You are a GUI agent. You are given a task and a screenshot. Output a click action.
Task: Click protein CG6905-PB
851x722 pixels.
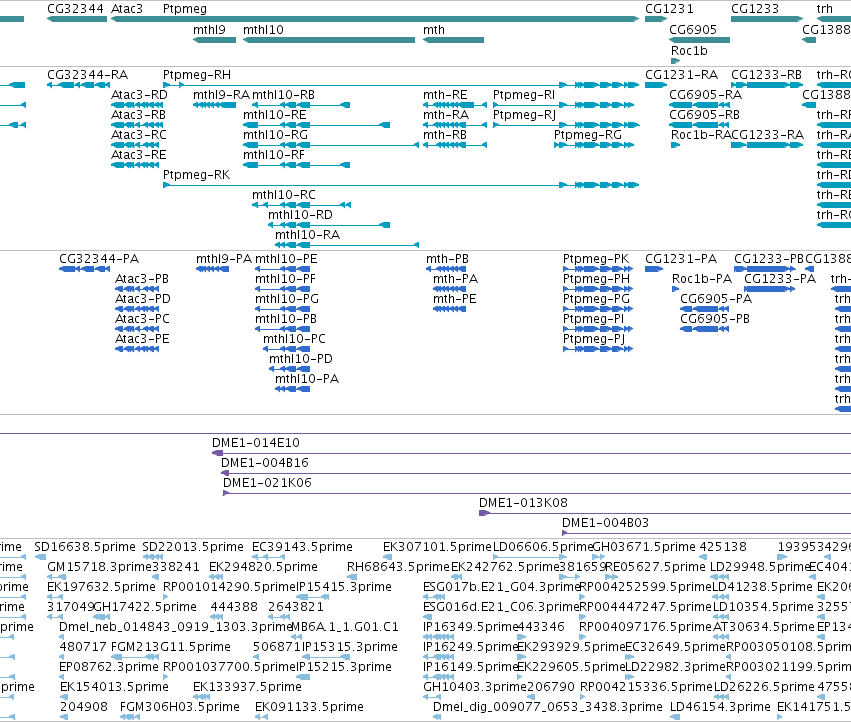coord(715,319)
